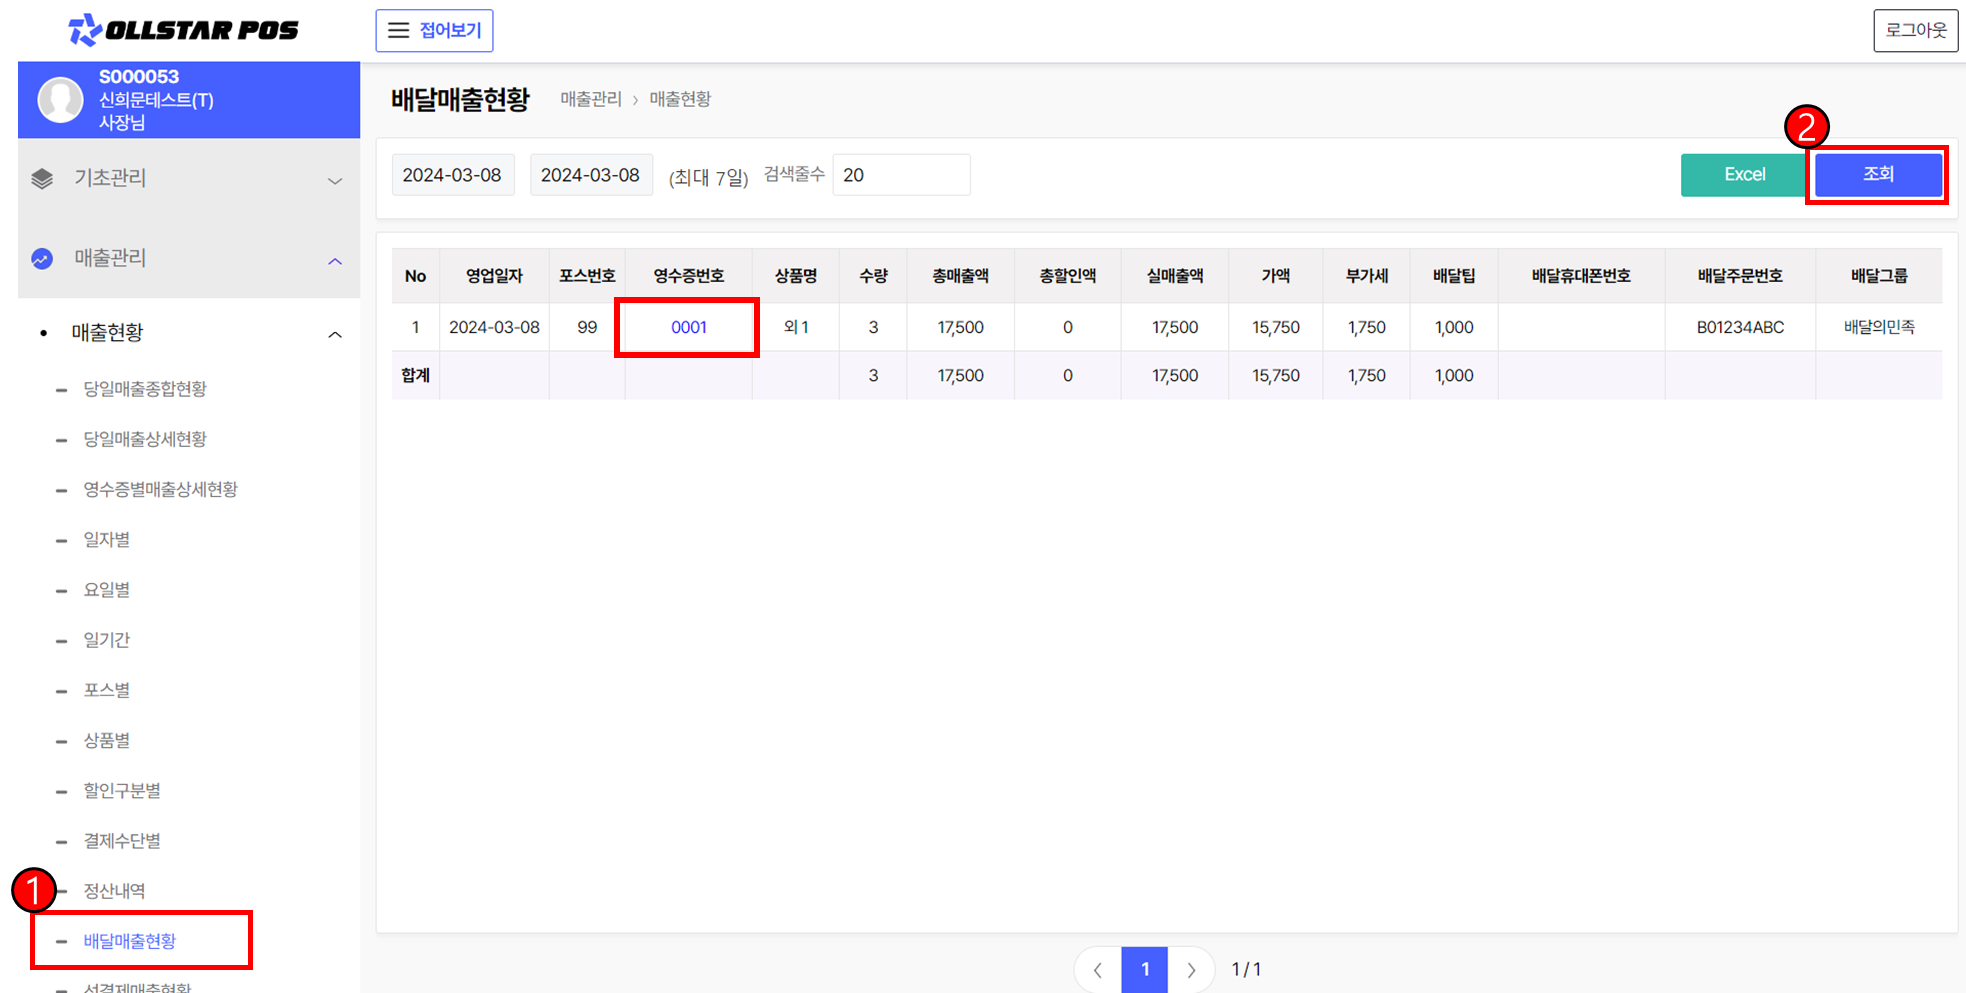This screenshot has height=993, width=1966.
Task: Go to next page arrow
Action: click(x=1191, y=969)
